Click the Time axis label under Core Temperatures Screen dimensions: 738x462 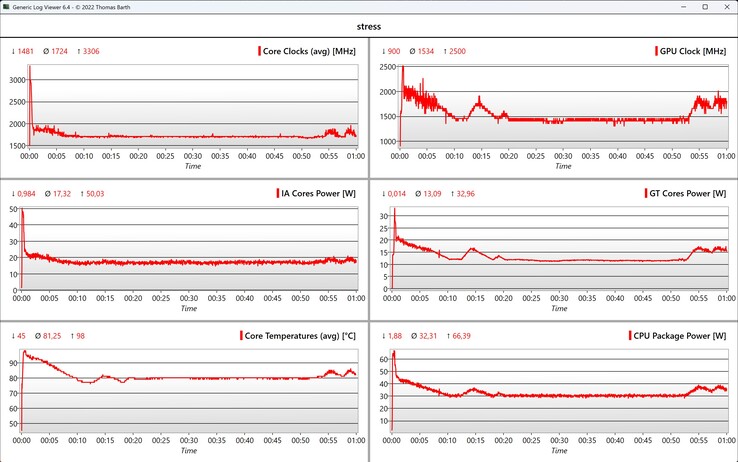189,451
